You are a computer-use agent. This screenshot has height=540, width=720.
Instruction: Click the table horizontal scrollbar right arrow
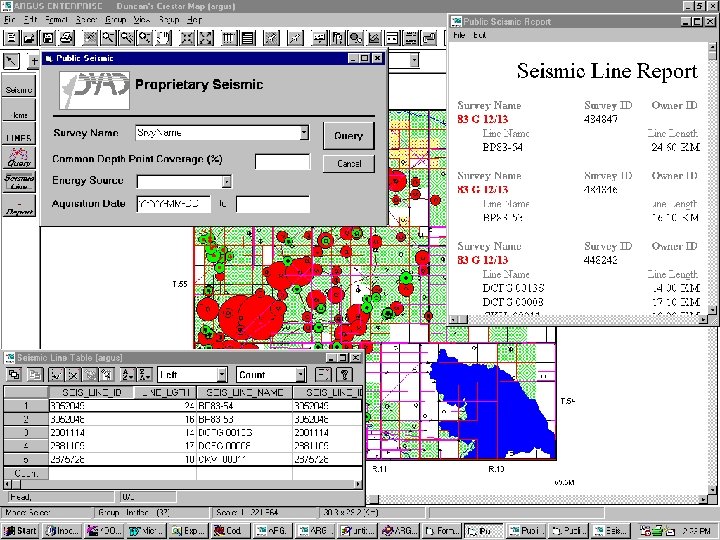(358, 484)
